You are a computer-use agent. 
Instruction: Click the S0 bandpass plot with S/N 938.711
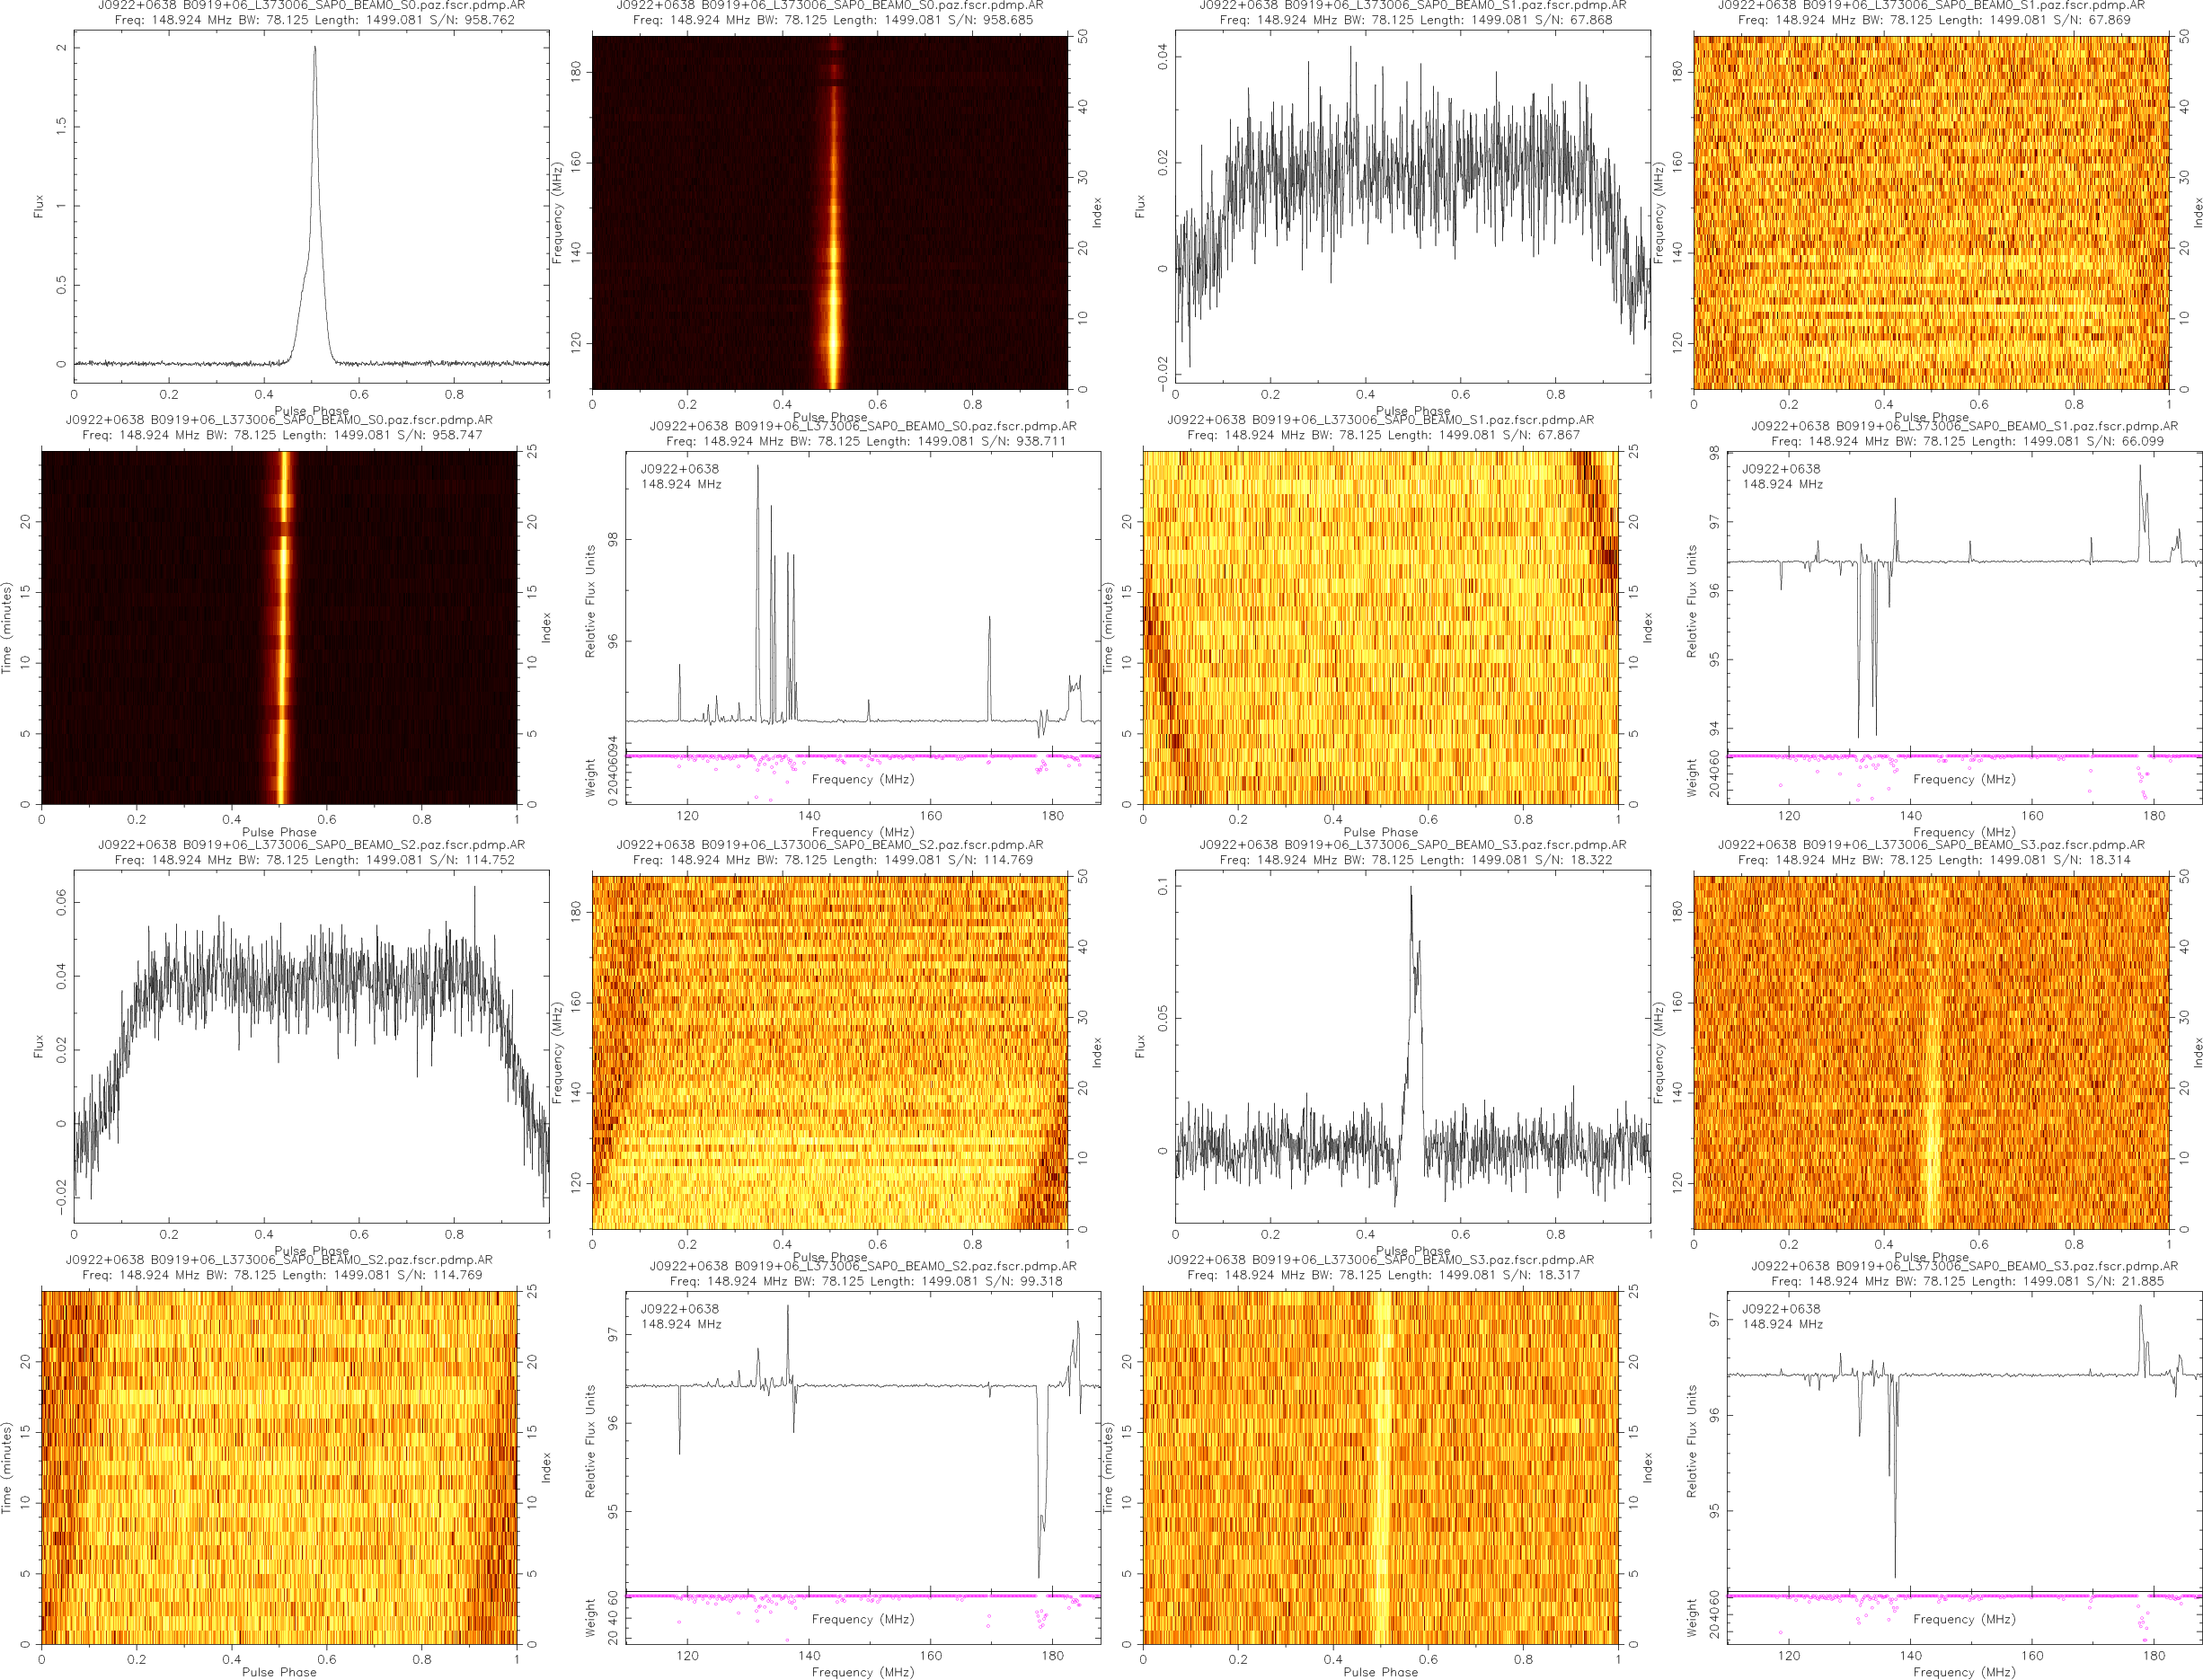[x=862, y=600]
